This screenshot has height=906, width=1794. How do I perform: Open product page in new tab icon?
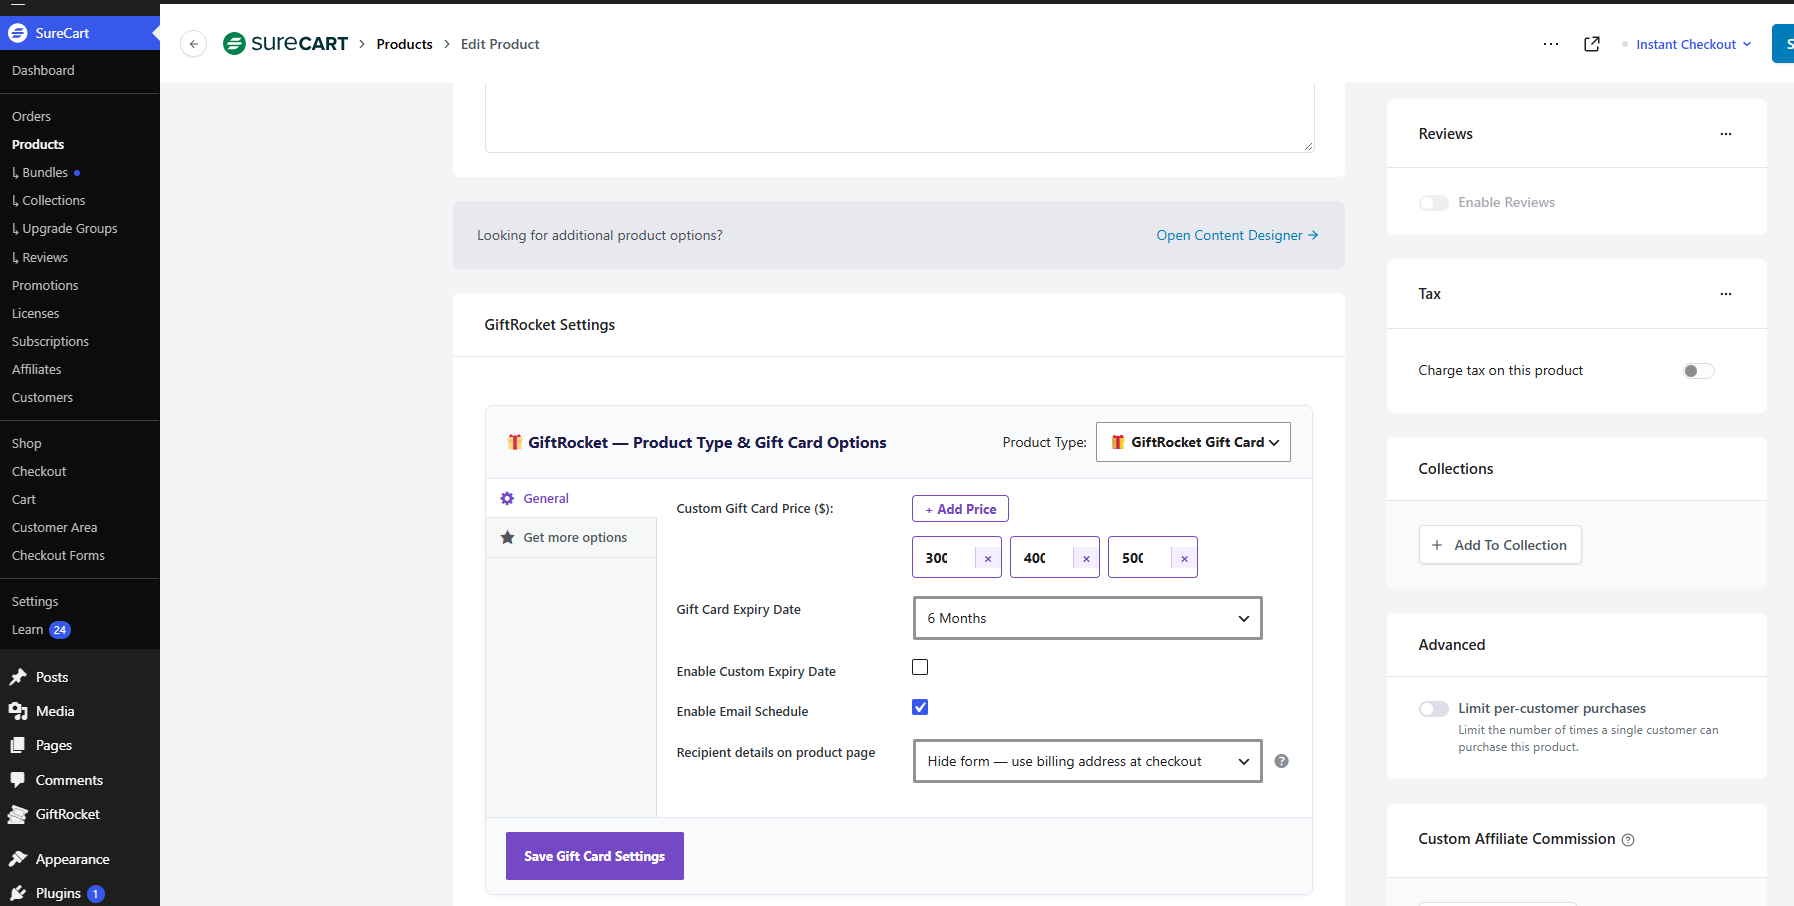(1592, 44)
